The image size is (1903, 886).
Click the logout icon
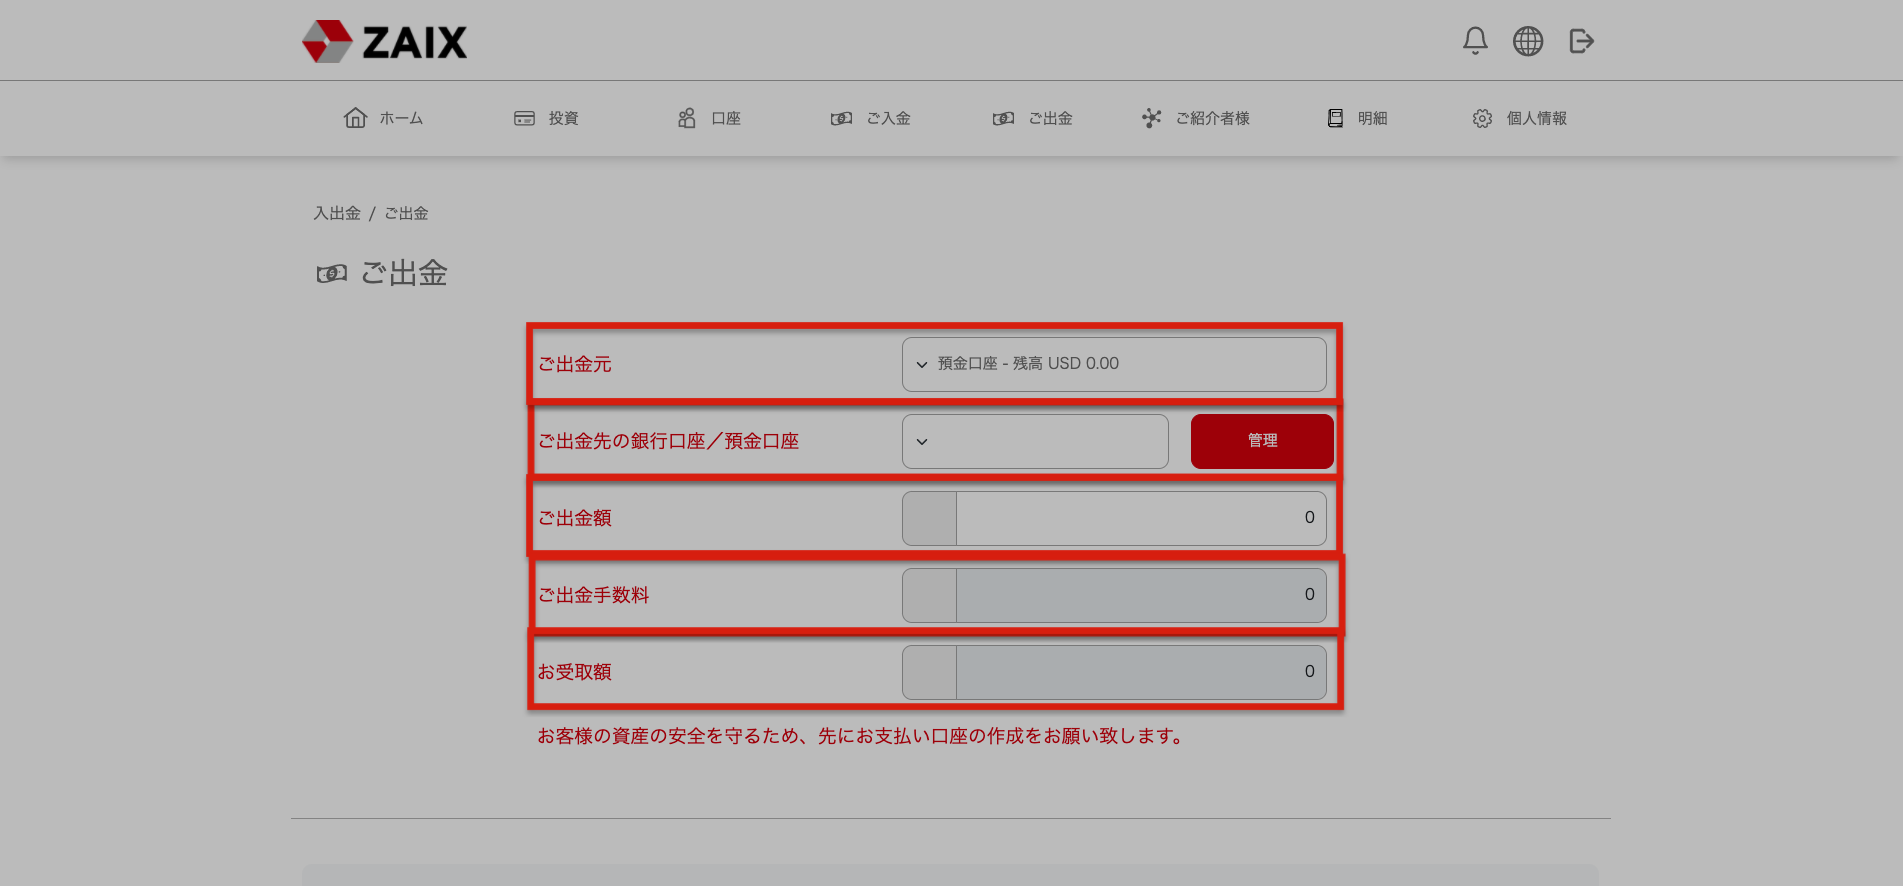[x=1581, y=41]
